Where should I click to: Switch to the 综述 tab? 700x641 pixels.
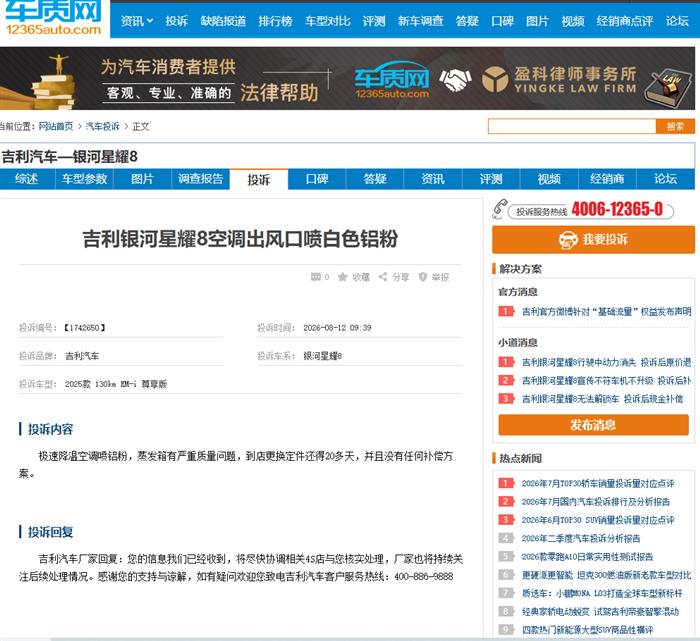tap(27, 179)
